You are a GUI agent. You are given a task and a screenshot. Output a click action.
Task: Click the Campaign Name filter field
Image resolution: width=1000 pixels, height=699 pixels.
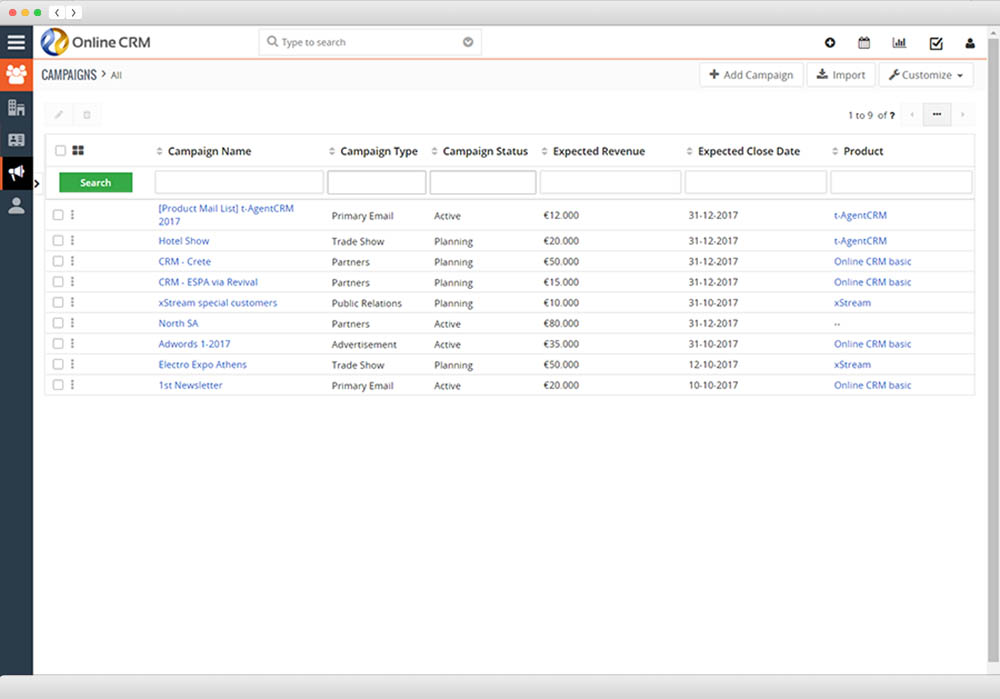click(239, 182)
